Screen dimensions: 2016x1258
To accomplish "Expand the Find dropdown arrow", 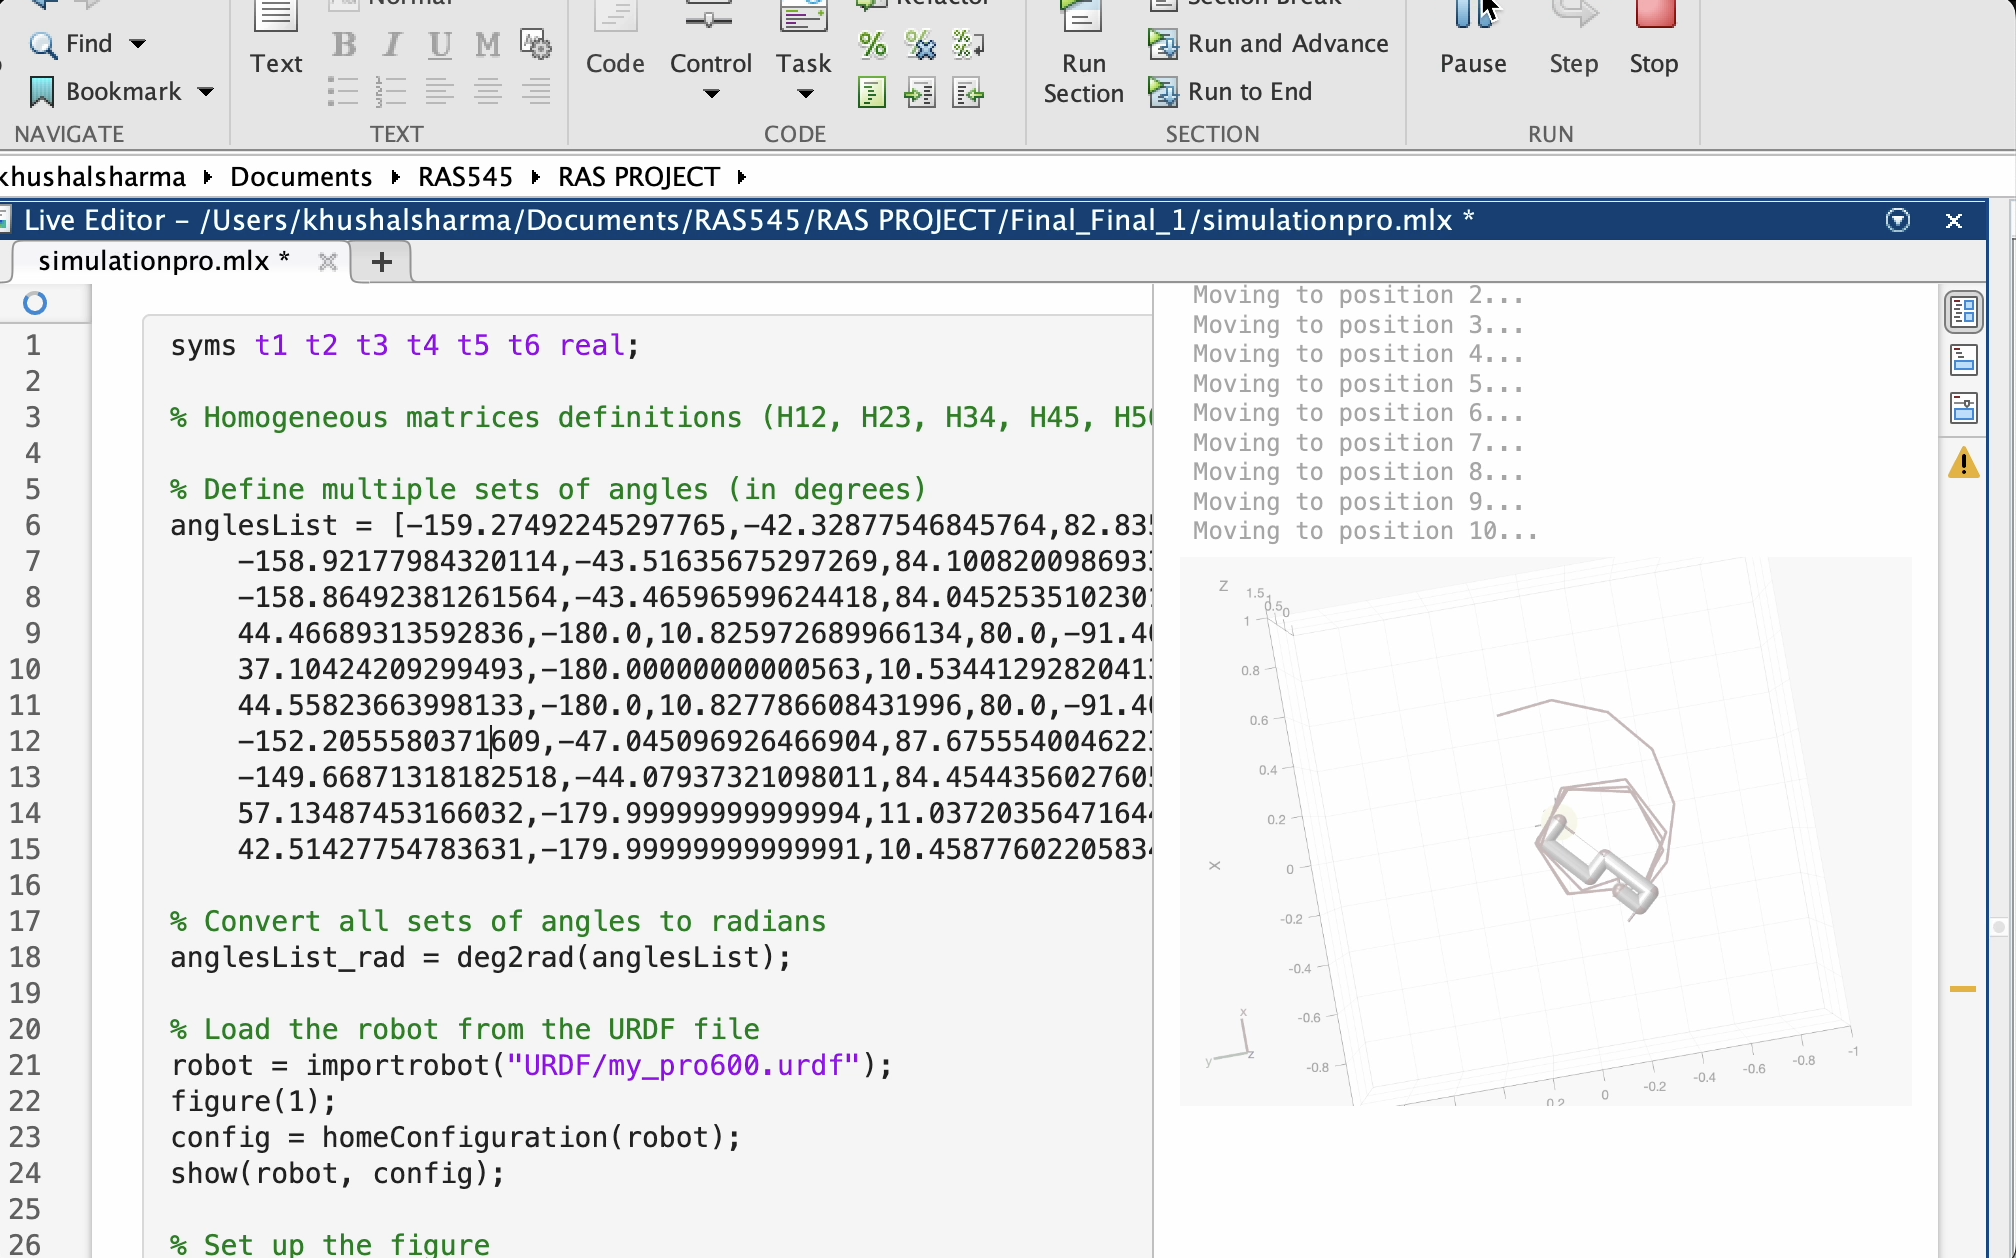I will click(x=138, y=44).
